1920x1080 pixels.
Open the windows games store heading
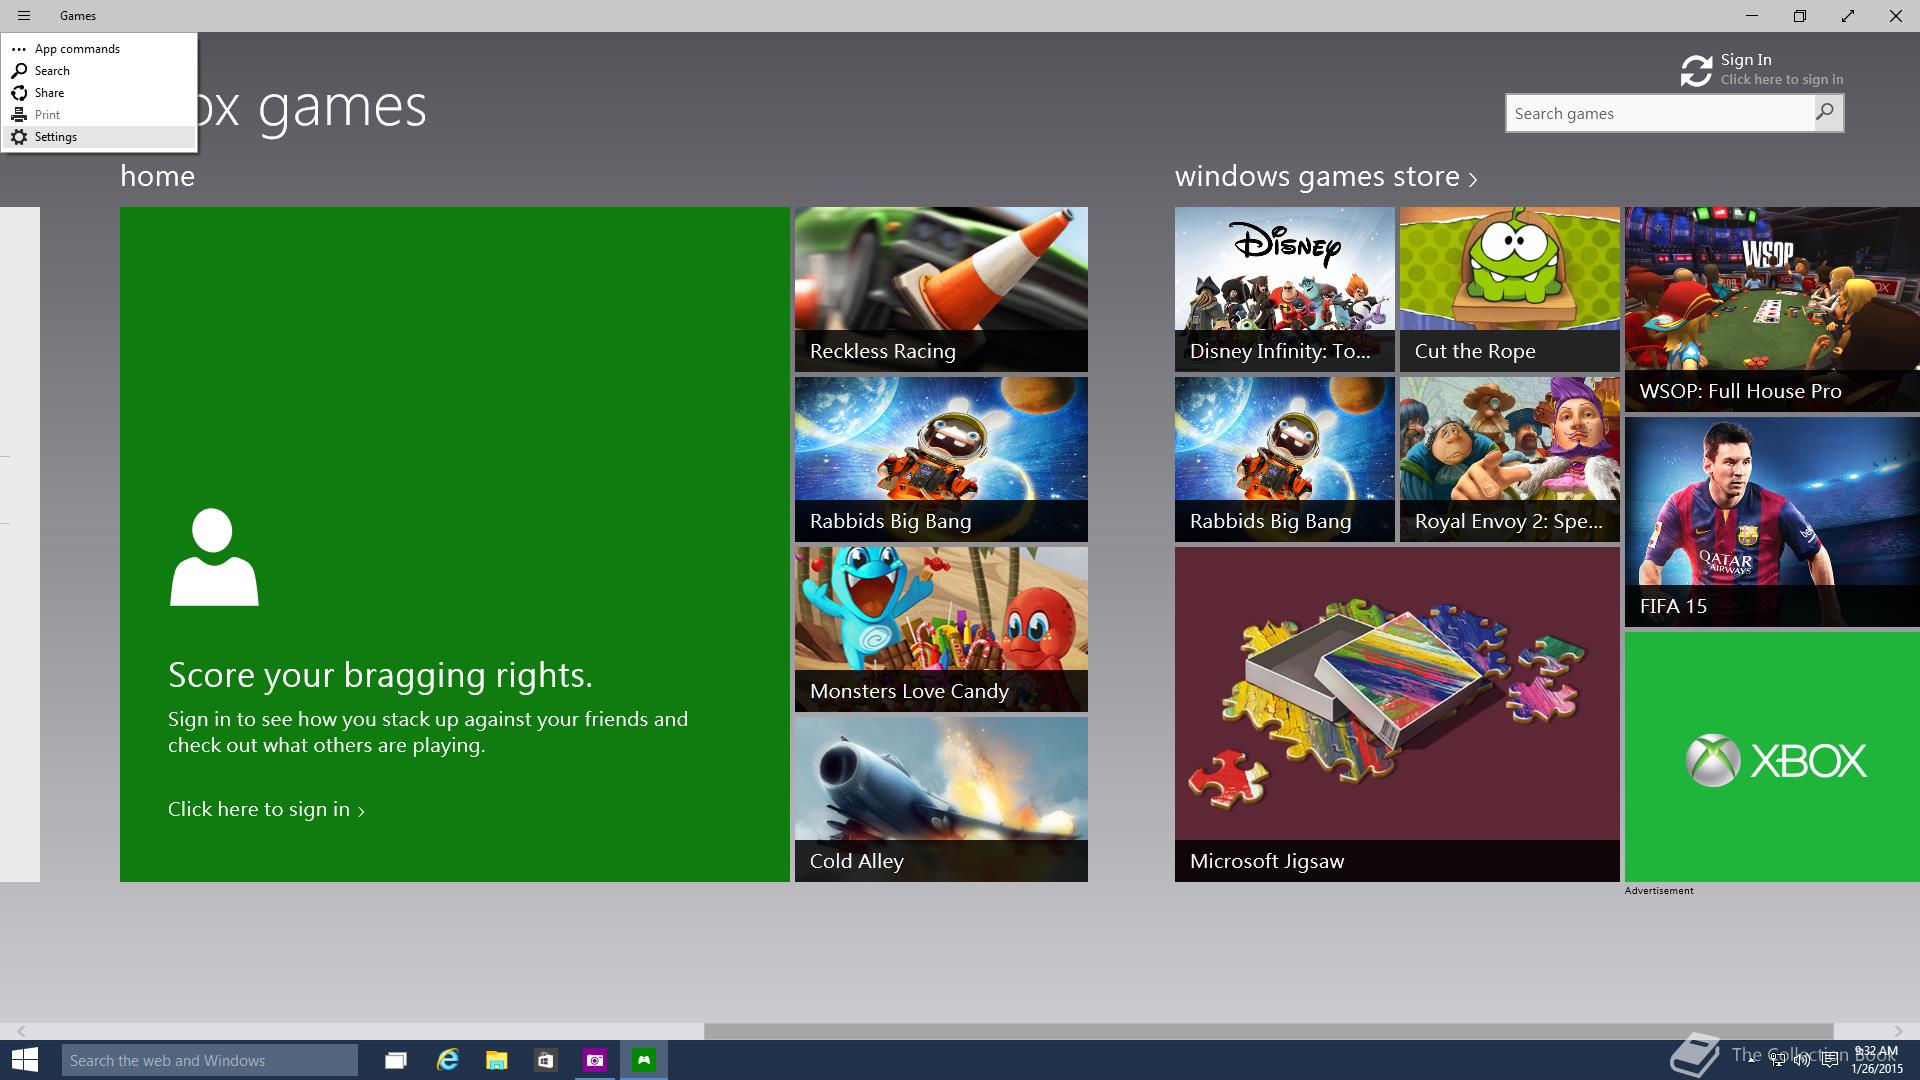[1317, 176]
